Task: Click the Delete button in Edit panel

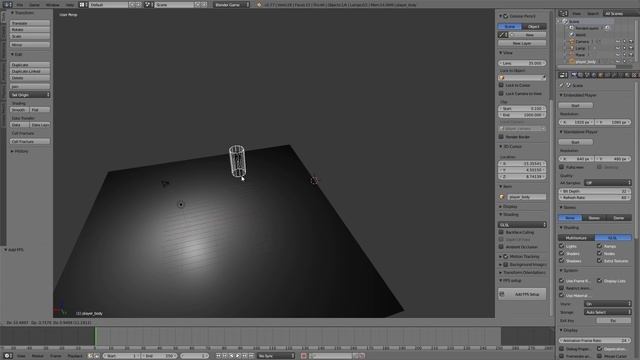Action: click(x=30, y=78)
